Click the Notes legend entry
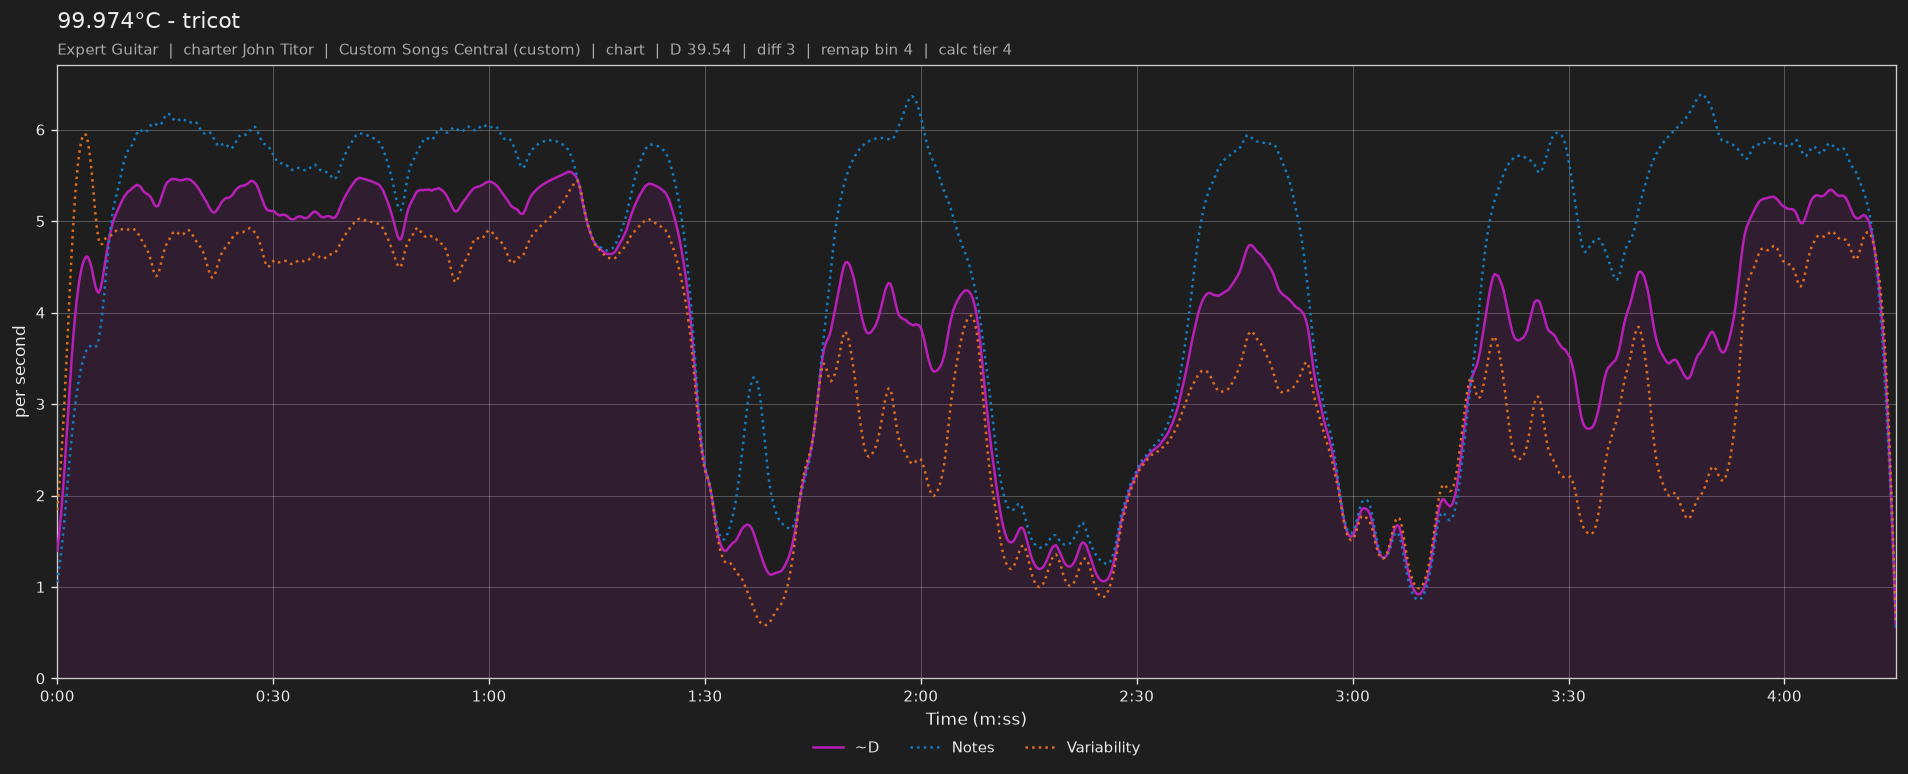 [x=952, y=747]
